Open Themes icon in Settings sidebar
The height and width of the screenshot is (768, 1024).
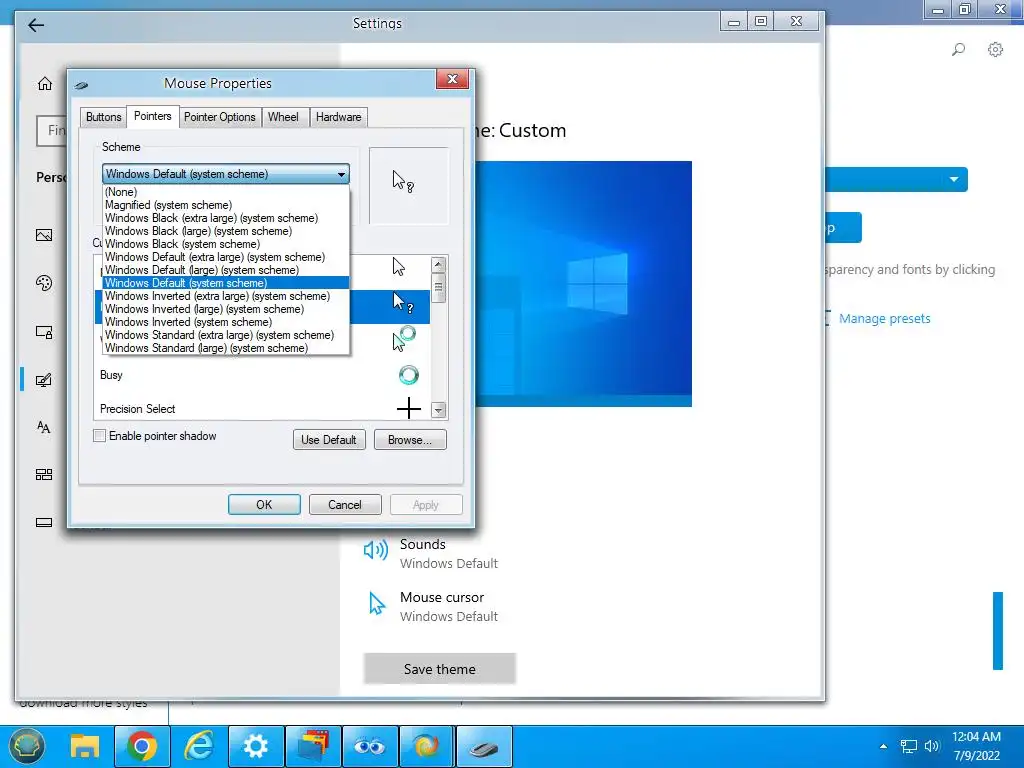coord(44,380)
